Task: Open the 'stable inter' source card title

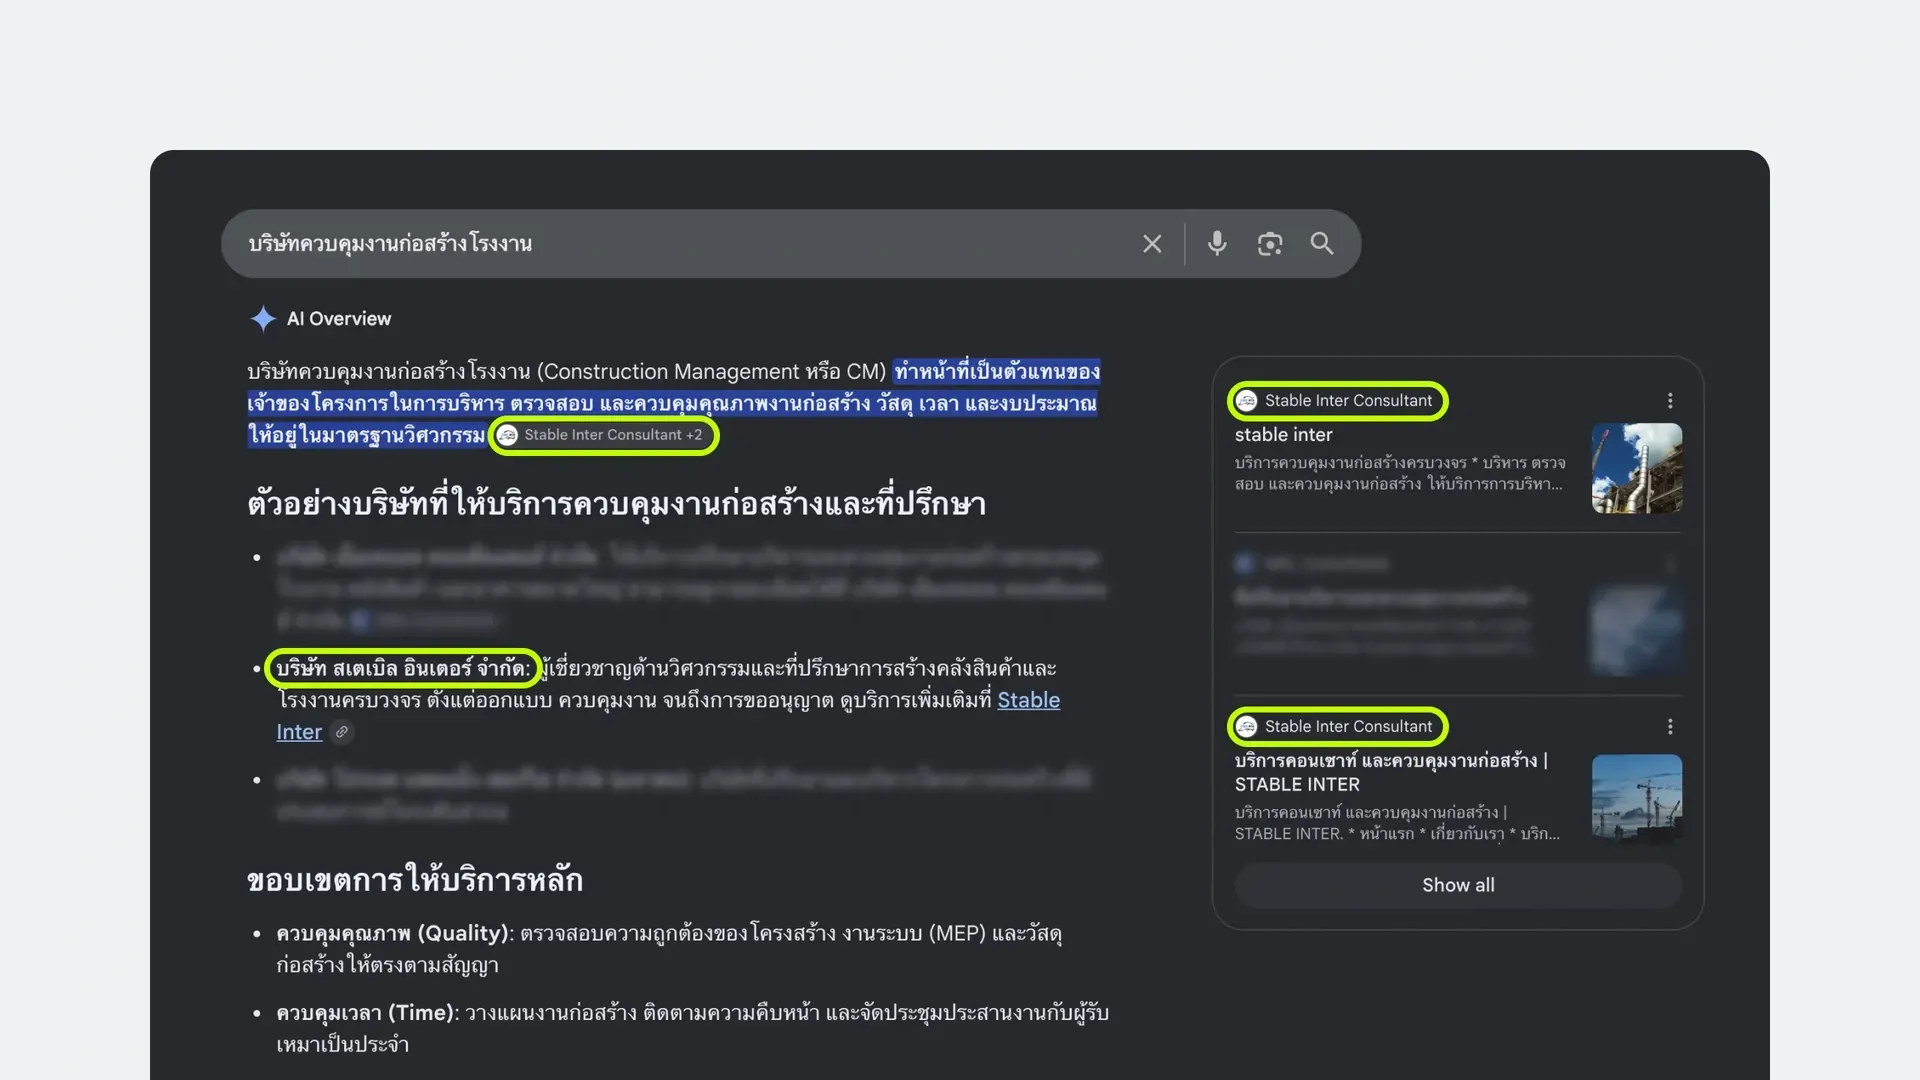Action: coord(1283,435)
